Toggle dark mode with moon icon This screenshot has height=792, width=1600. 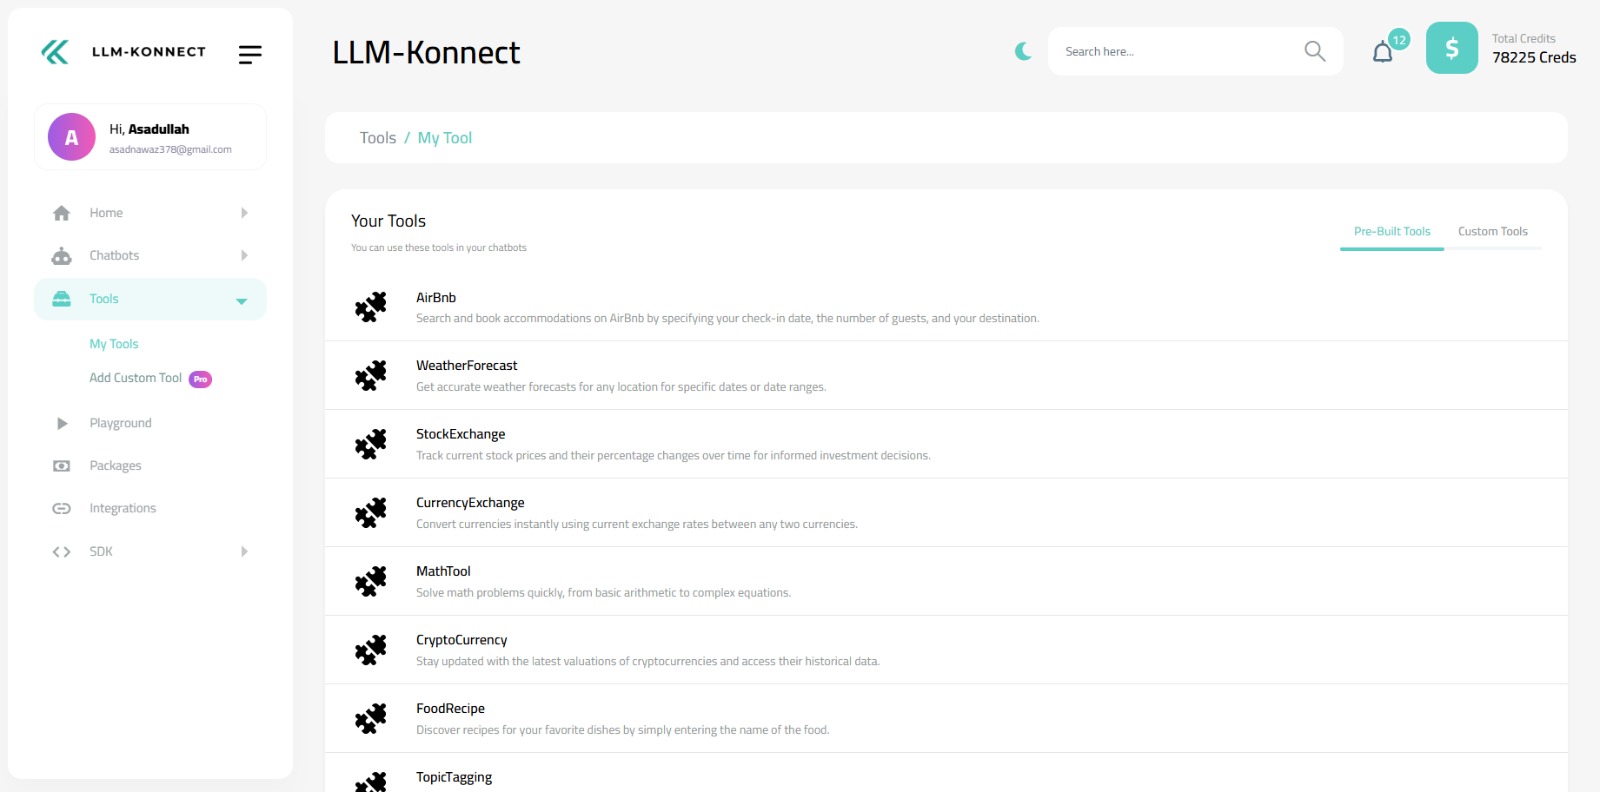pos(1022,51)
